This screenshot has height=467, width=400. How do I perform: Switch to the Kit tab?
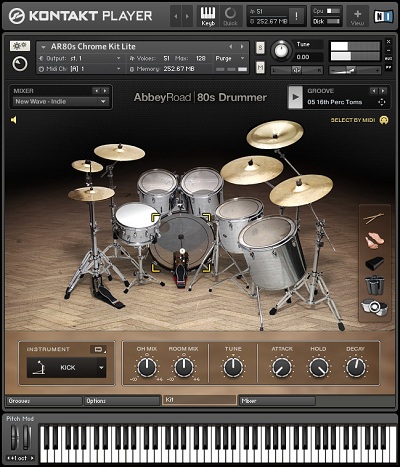(199, 400)
